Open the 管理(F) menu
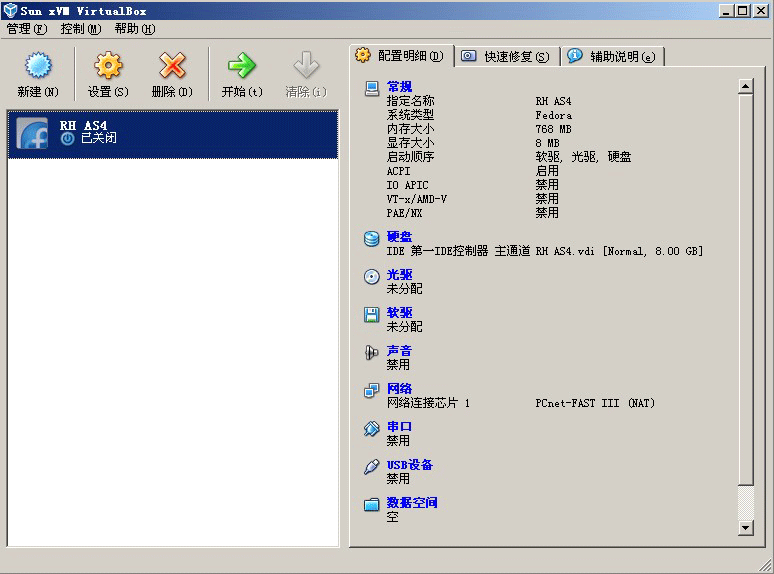The image size is (774, 574). [x=27, y=29]
